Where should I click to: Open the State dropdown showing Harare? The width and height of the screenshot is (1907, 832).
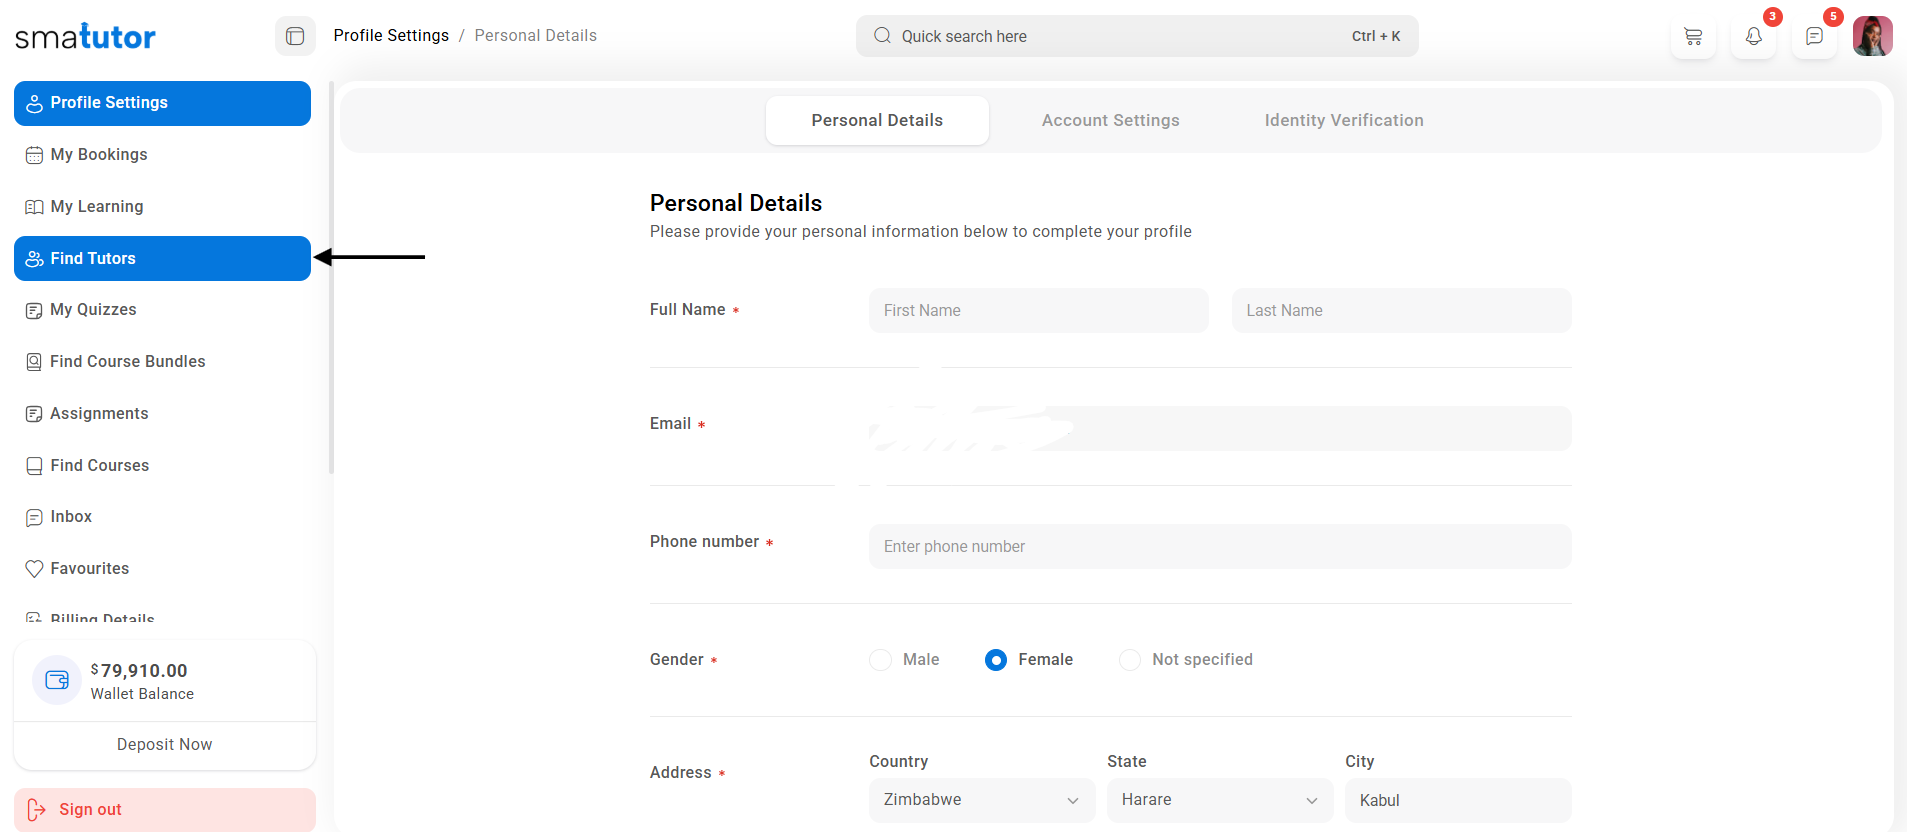(1219, 800)
